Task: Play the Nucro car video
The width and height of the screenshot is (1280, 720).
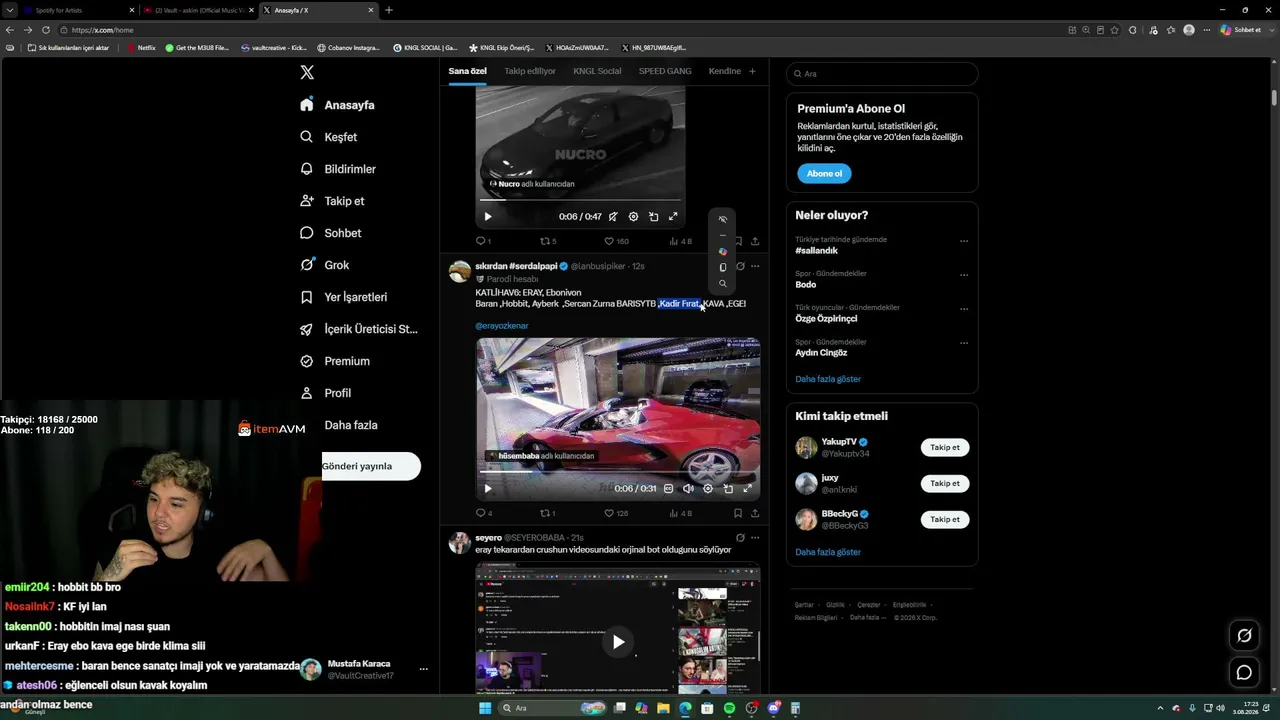Action: coord(488,216)
